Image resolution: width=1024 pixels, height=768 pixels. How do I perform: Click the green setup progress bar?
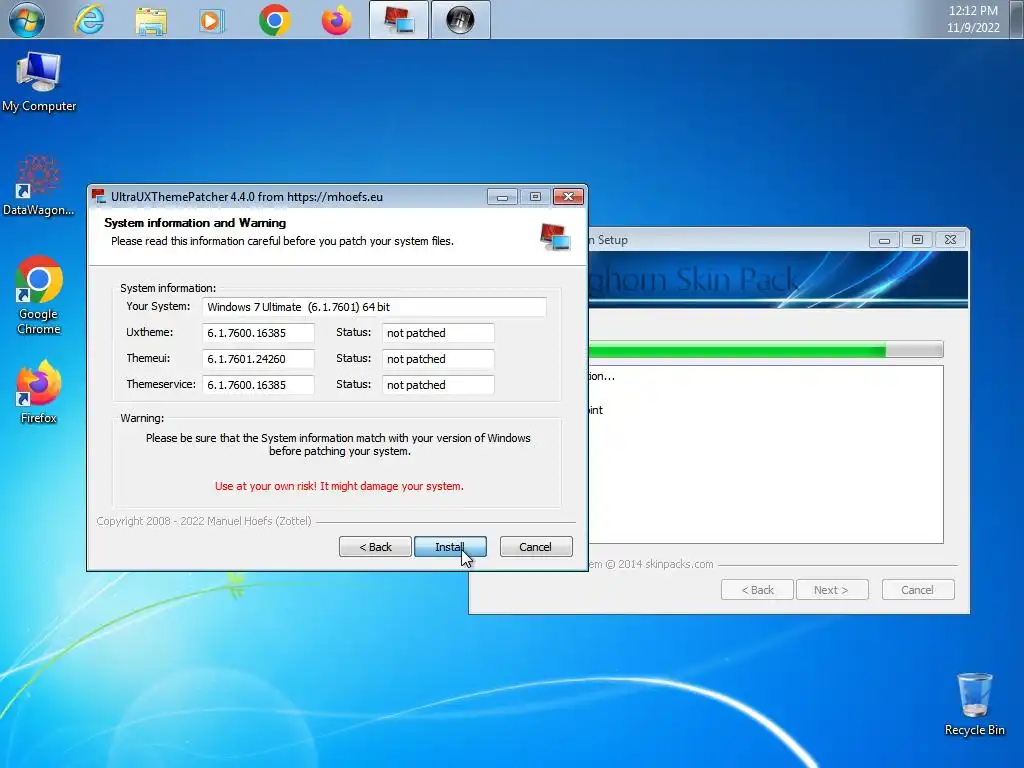tap(765, 350)
